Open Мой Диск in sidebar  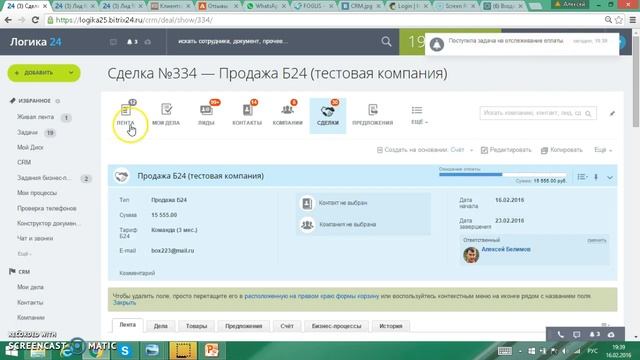tap(30, 147)
